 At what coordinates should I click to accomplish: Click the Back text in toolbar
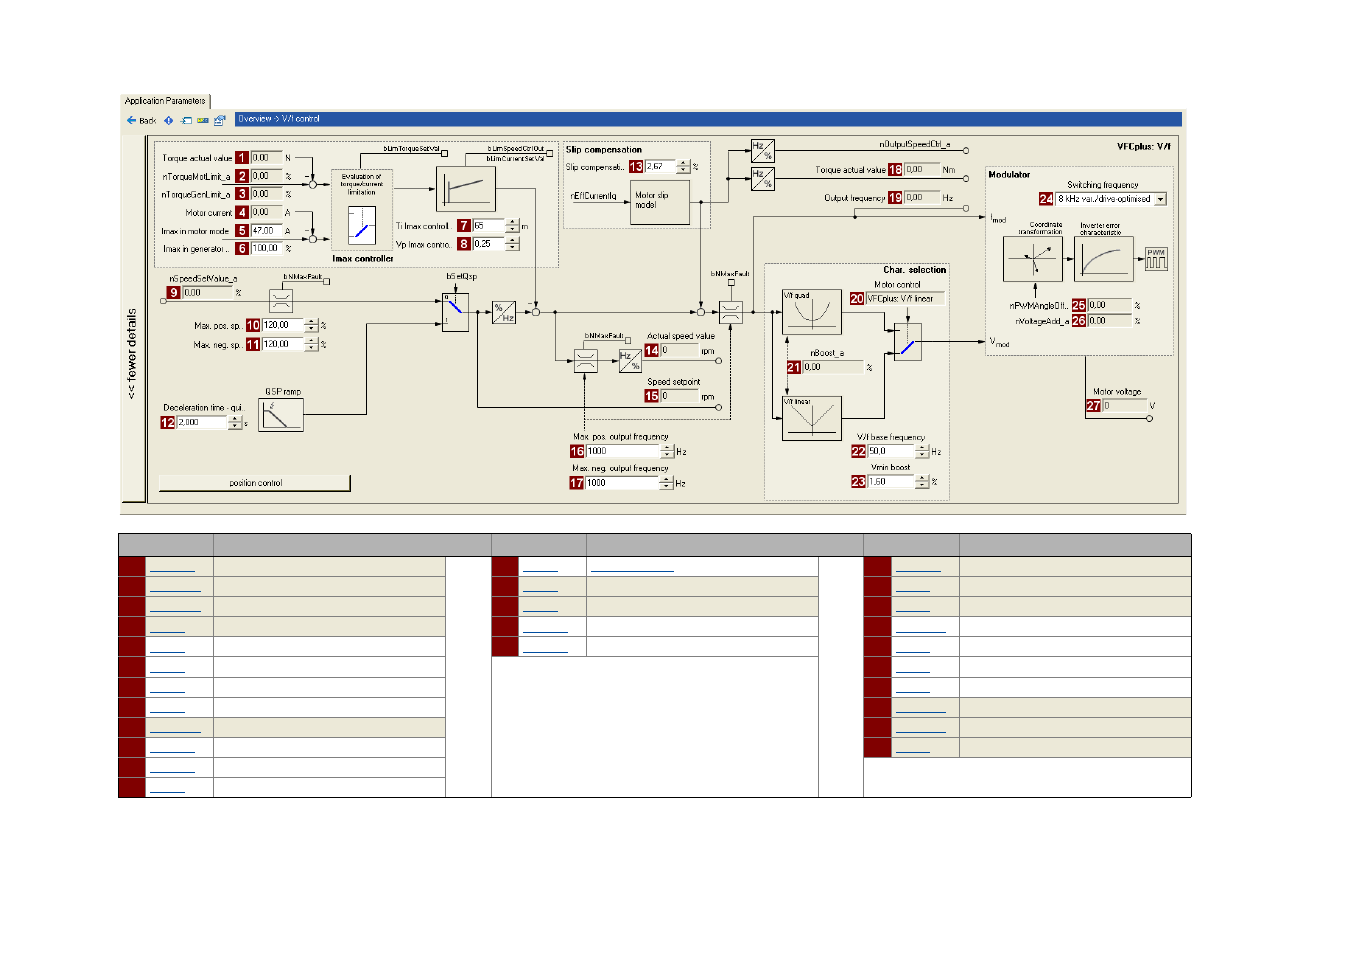click(148, 121)
